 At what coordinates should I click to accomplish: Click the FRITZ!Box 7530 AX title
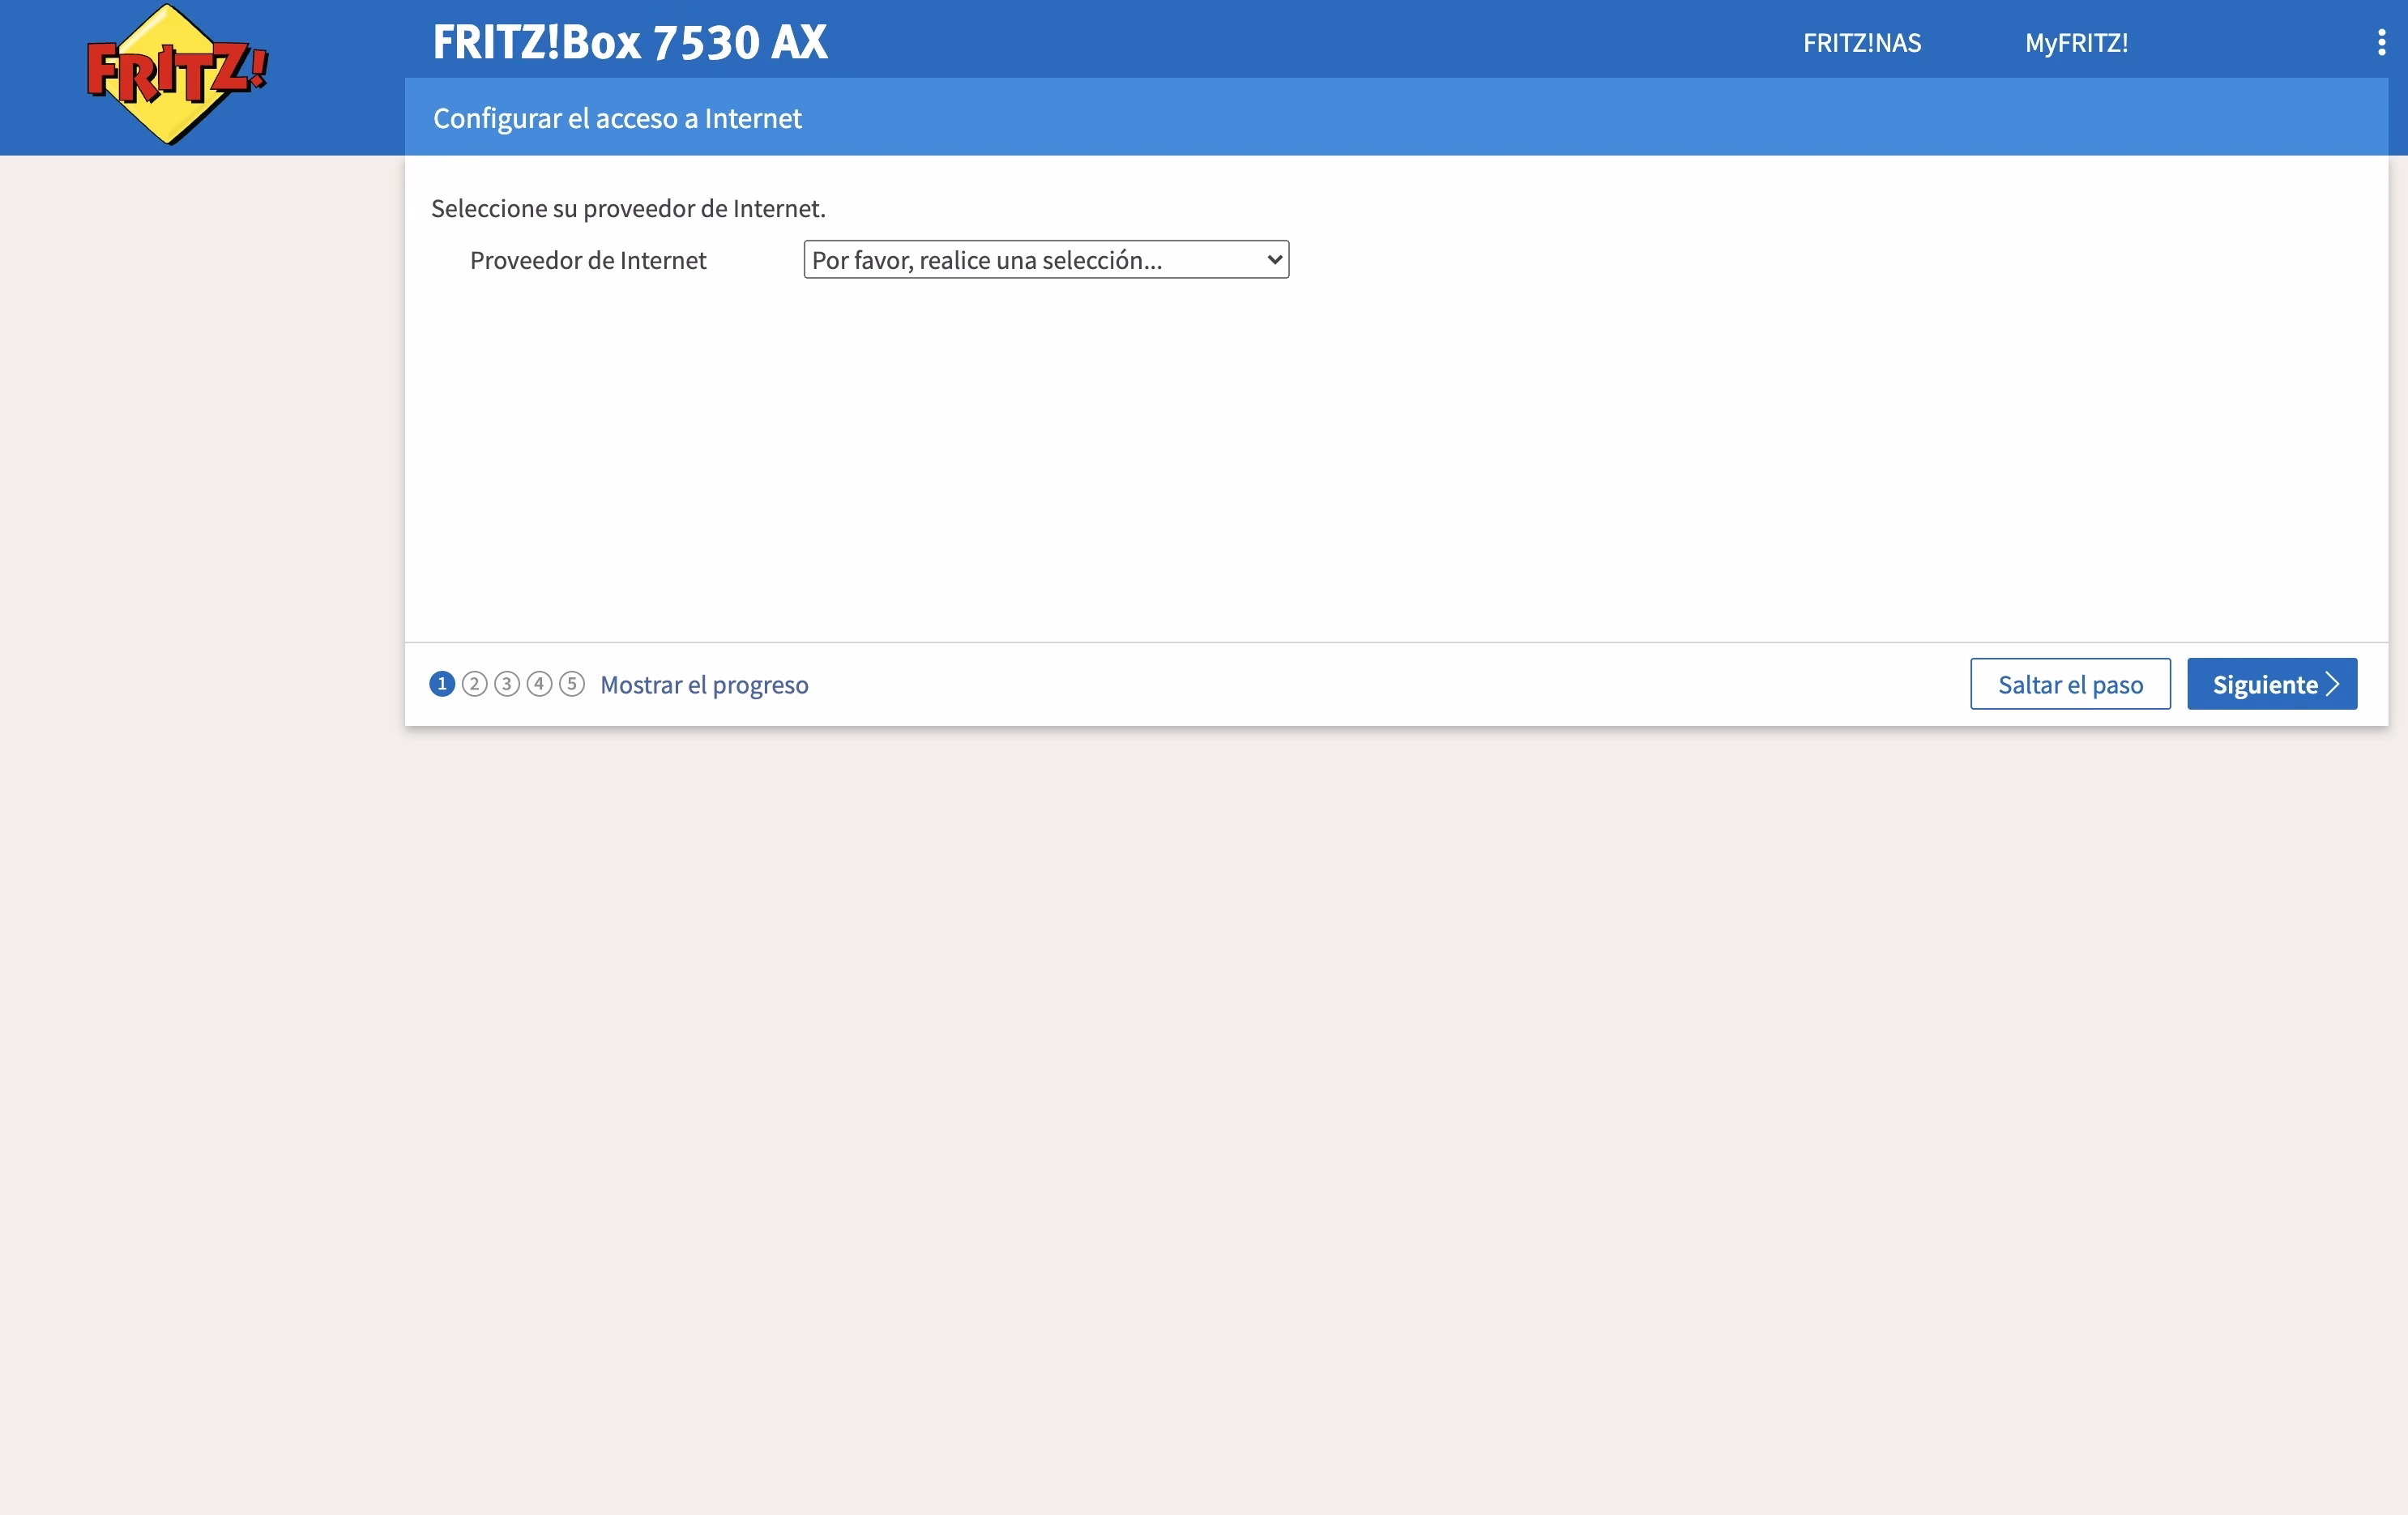(x=630, y=42)
